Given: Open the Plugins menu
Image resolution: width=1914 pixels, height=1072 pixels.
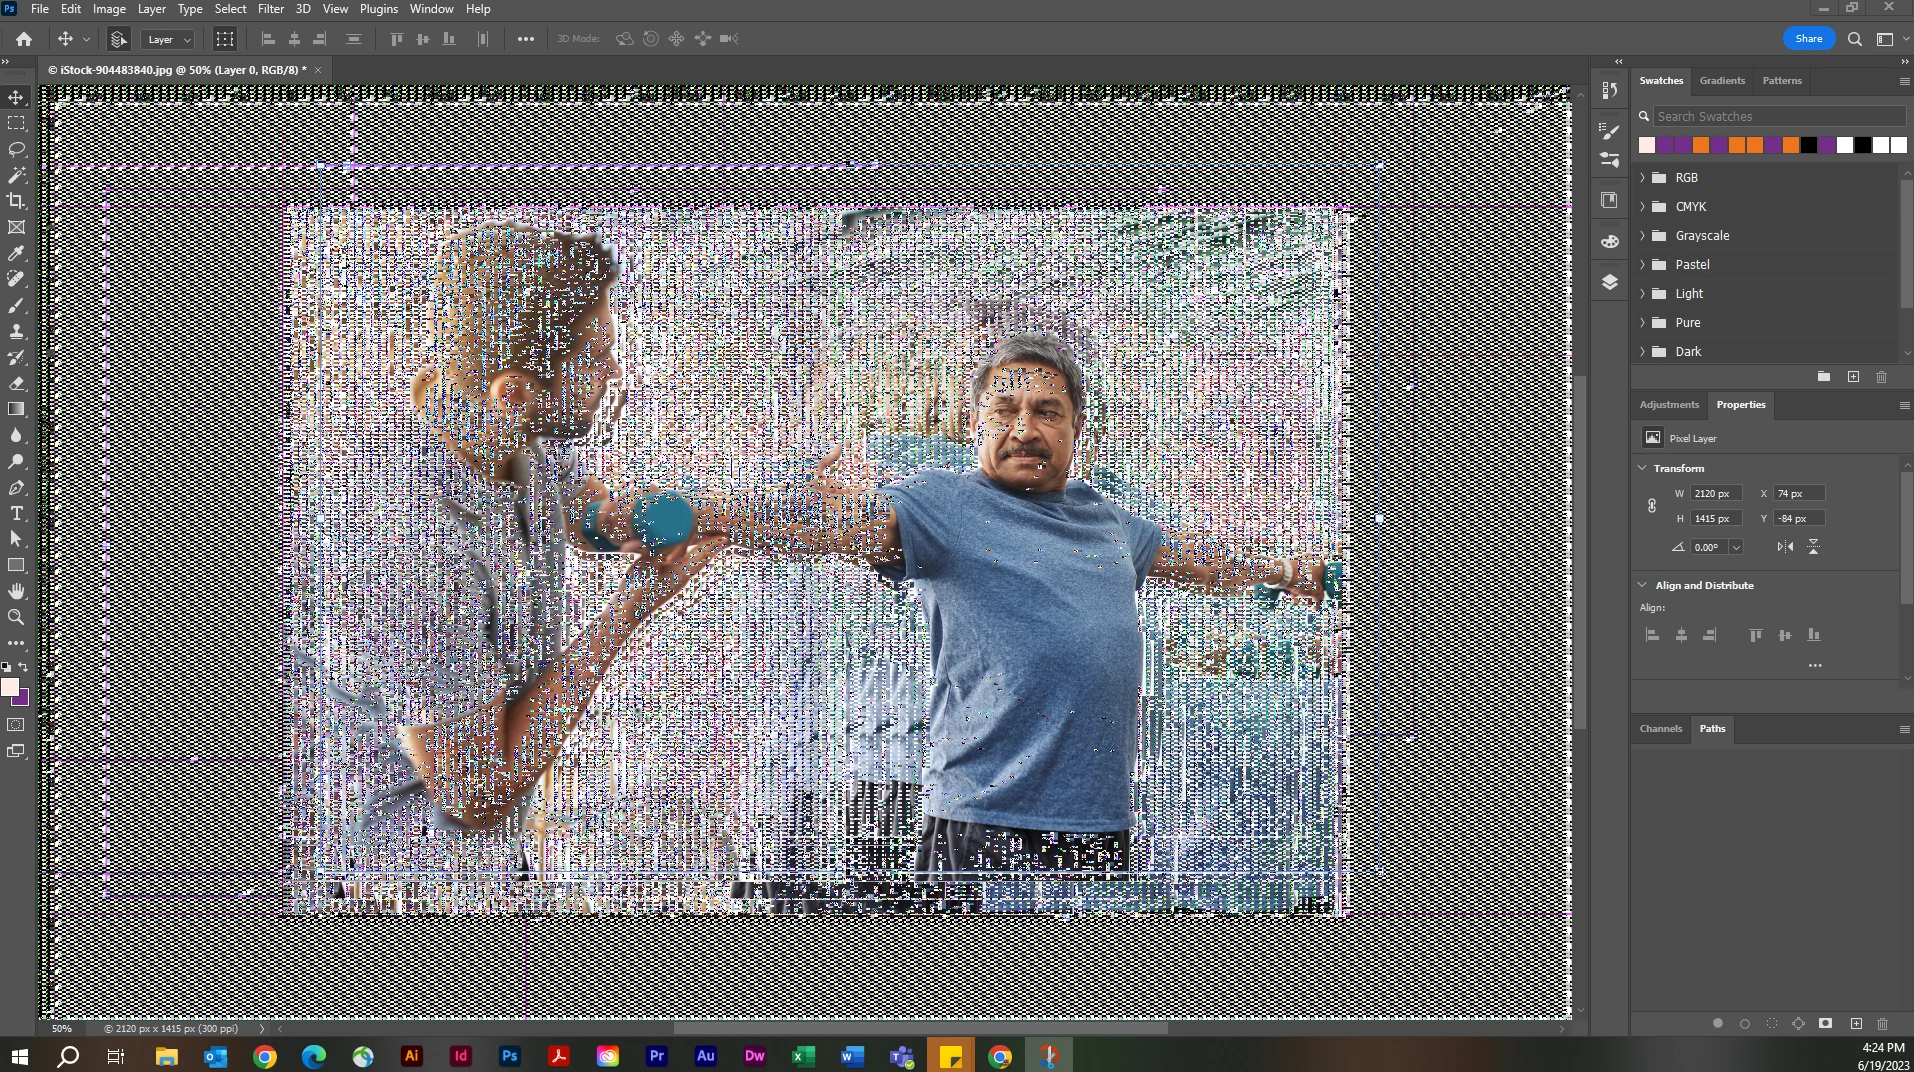Looking at the screenshot, I should (x=379, y=9).
